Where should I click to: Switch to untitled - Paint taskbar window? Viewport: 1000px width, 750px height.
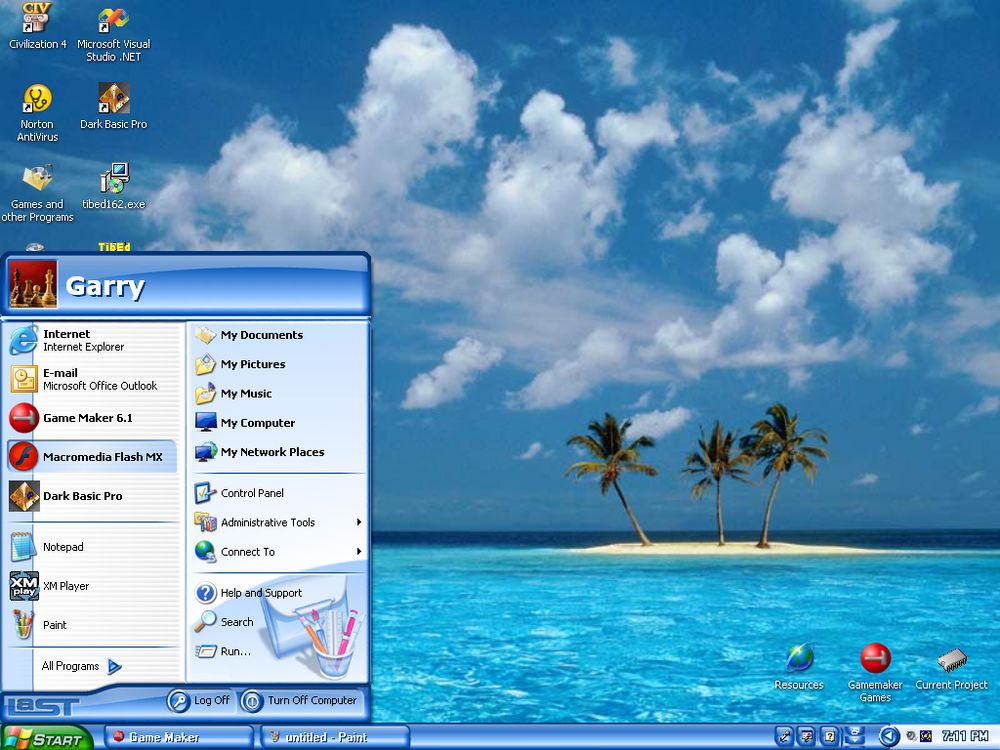click(x=335, y=737)
